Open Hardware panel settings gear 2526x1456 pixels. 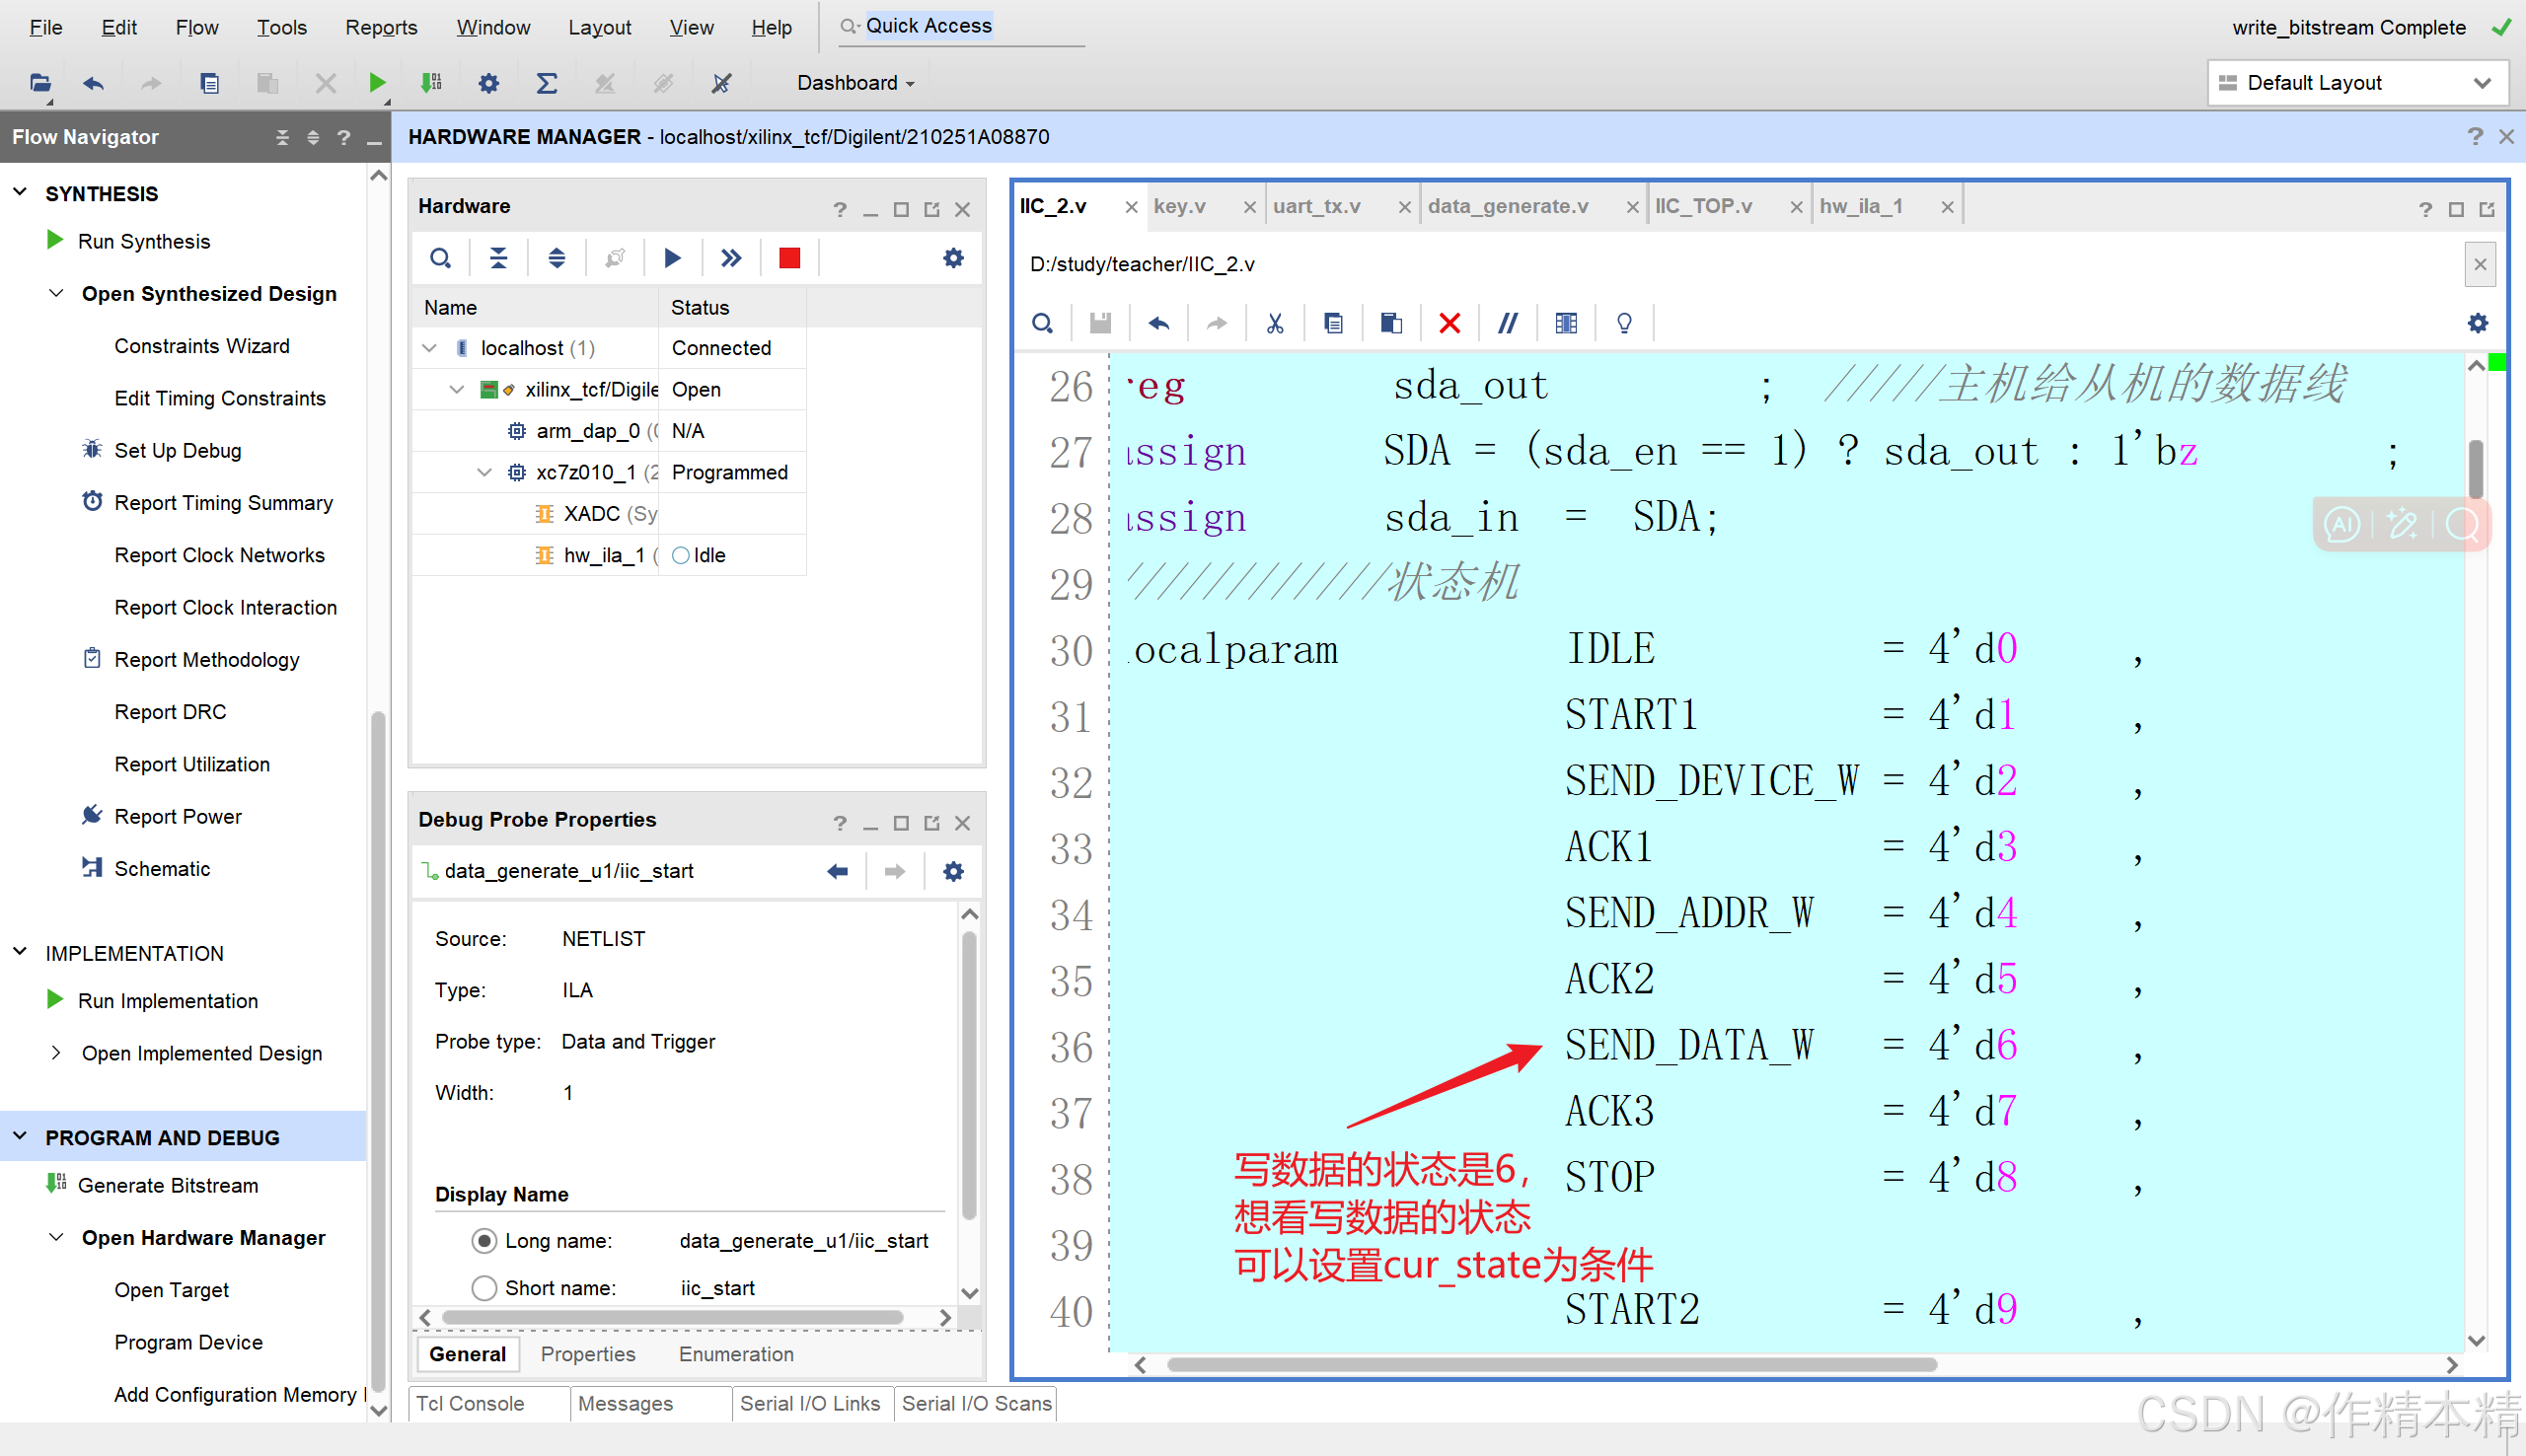pyautogui.click(x=953, y=259)
